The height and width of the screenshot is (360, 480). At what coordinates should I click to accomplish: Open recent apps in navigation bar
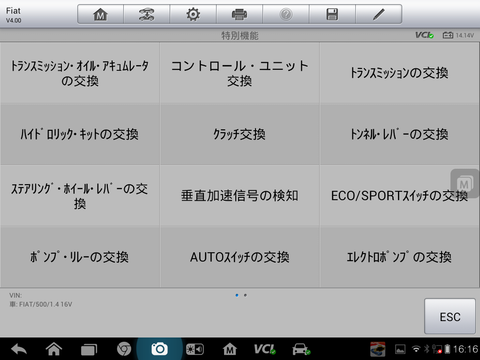(89, 349)
